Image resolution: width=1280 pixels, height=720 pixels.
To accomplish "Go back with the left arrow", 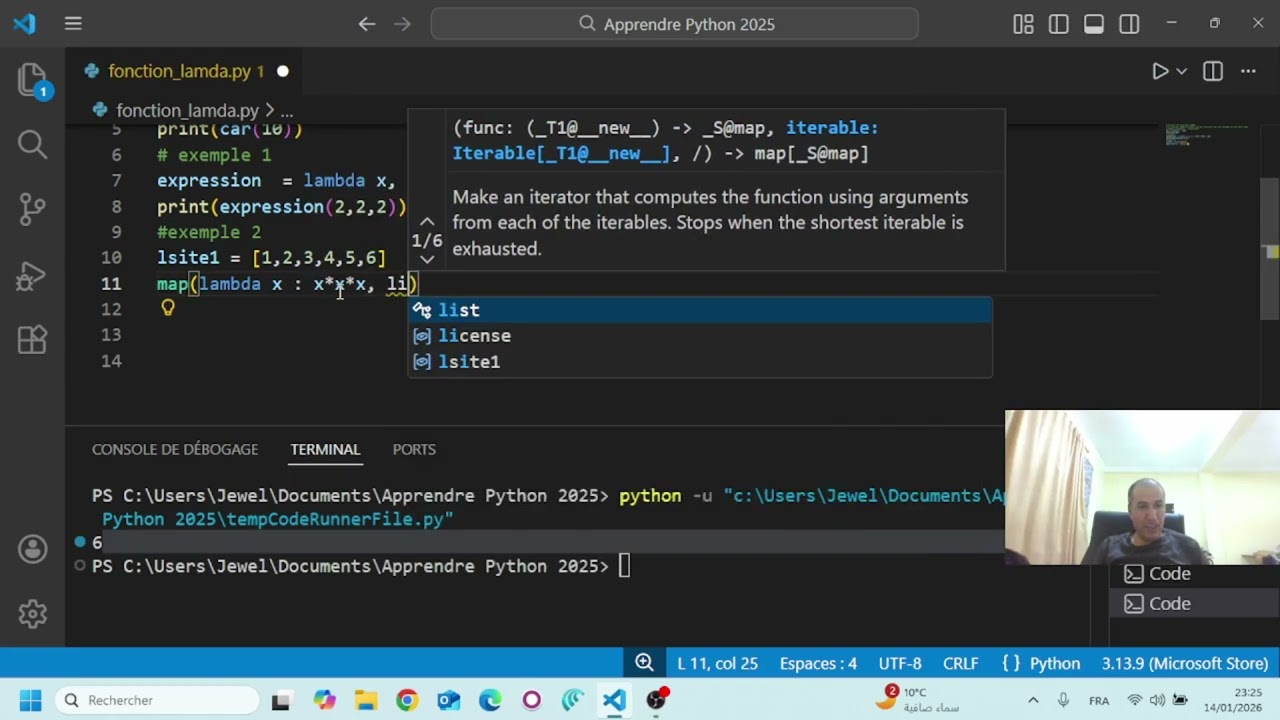I will [x=367, y=24].
